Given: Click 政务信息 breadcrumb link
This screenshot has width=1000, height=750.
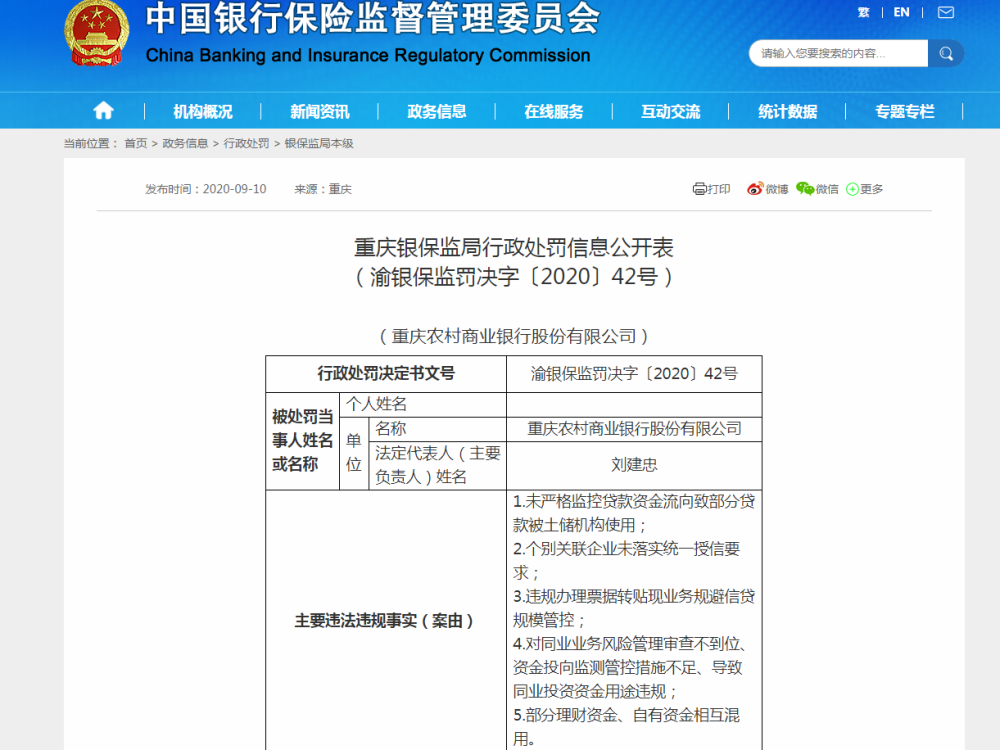Looking at the screenshot, I should pos(185,143).
